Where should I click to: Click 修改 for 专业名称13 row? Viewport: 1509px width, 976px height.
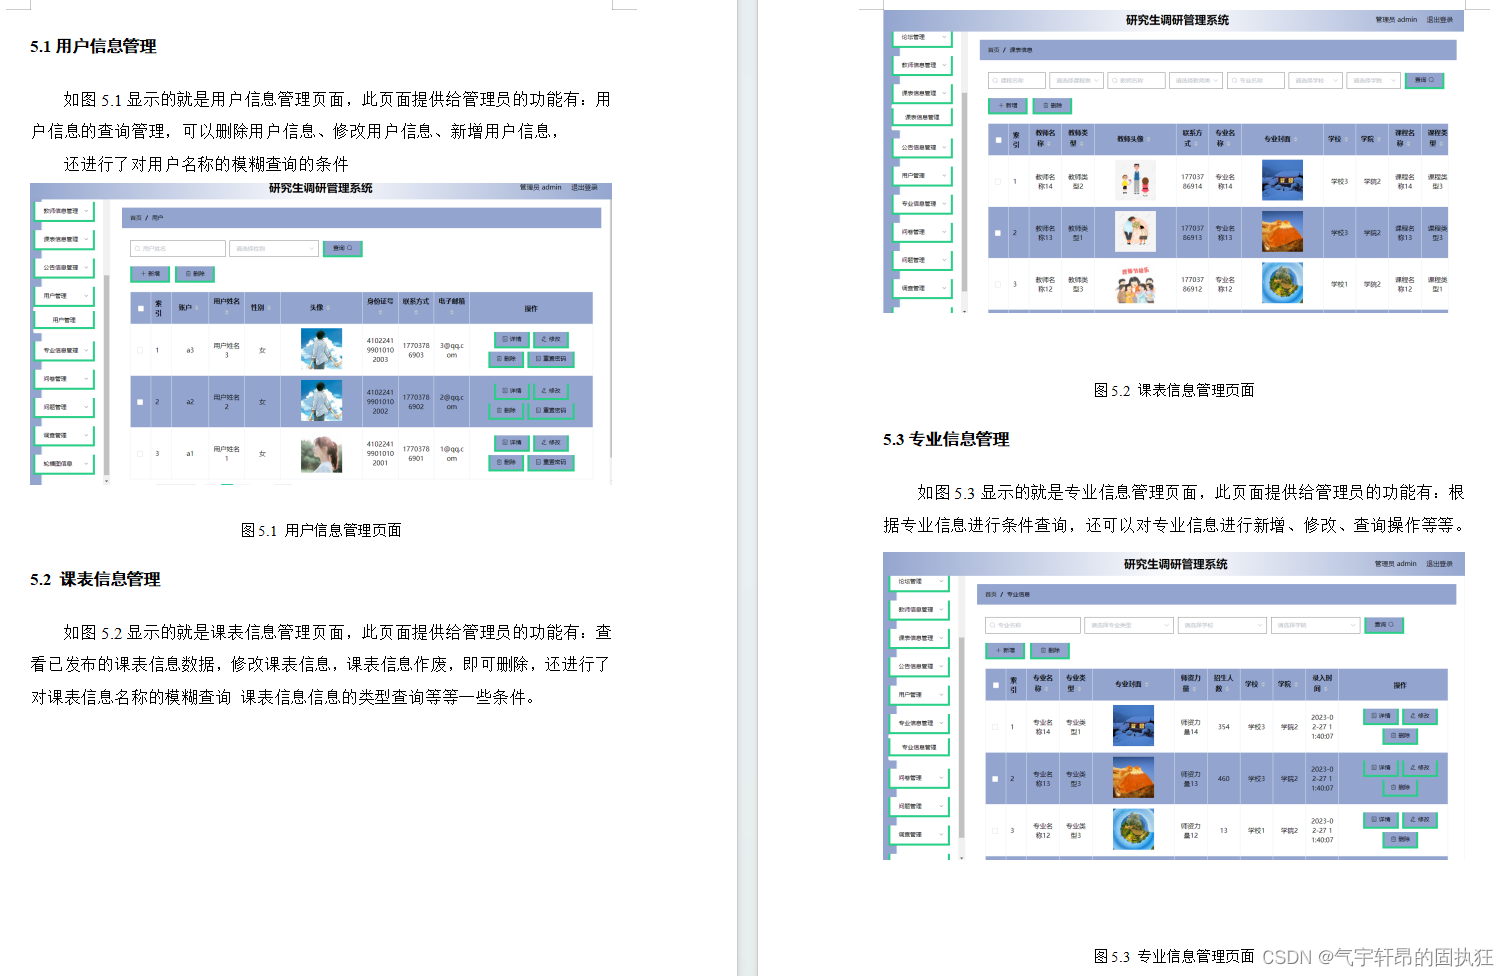[1420, 768]
